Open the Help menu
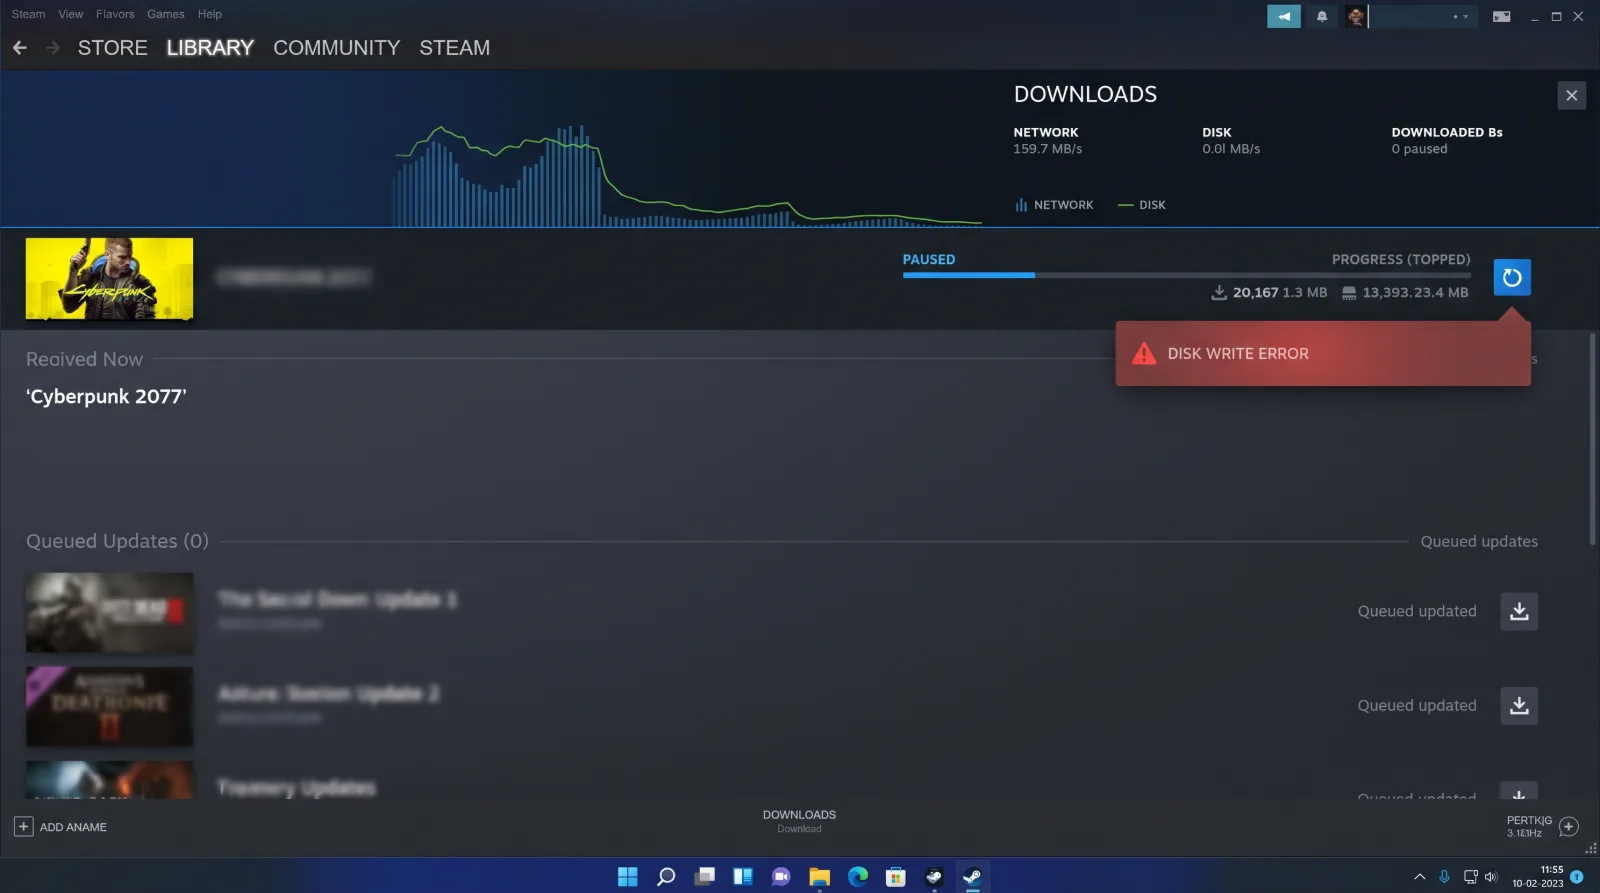1600x893 pixels. point(210,14)
